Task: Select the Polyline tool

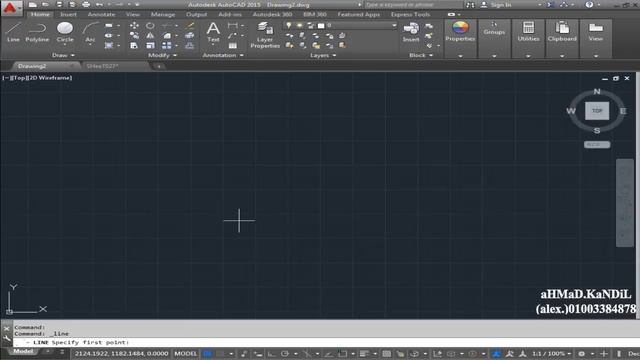Action: [37, 33]
